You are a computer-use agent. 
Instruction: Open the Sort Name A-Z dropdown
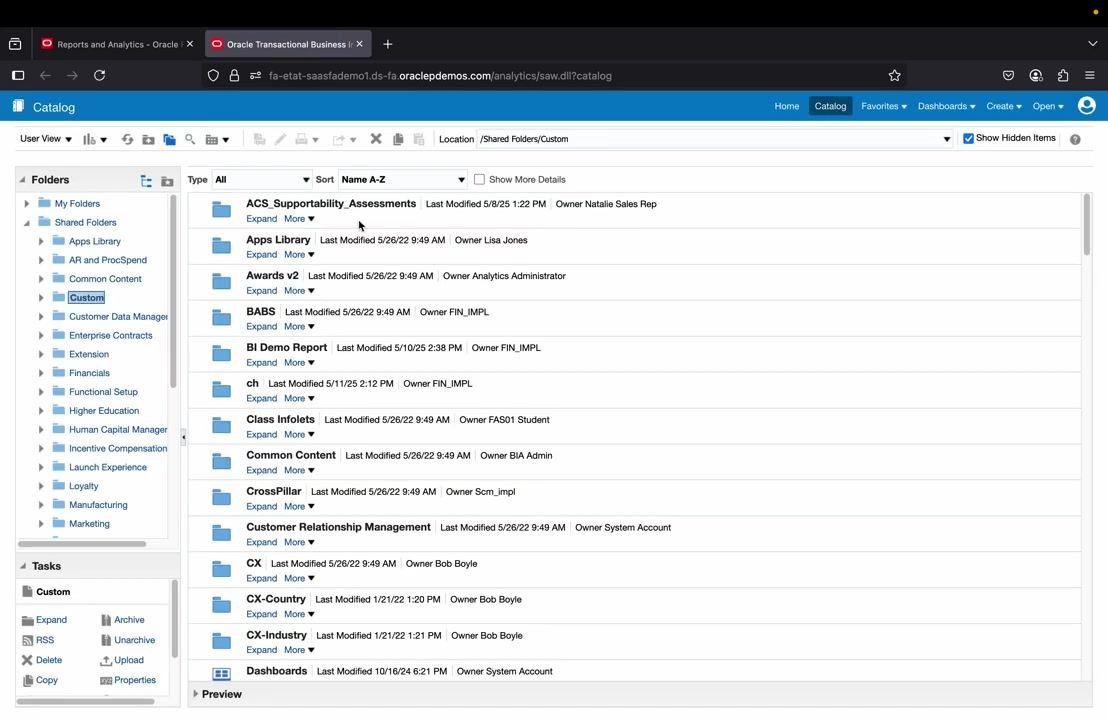pos(402,179)
